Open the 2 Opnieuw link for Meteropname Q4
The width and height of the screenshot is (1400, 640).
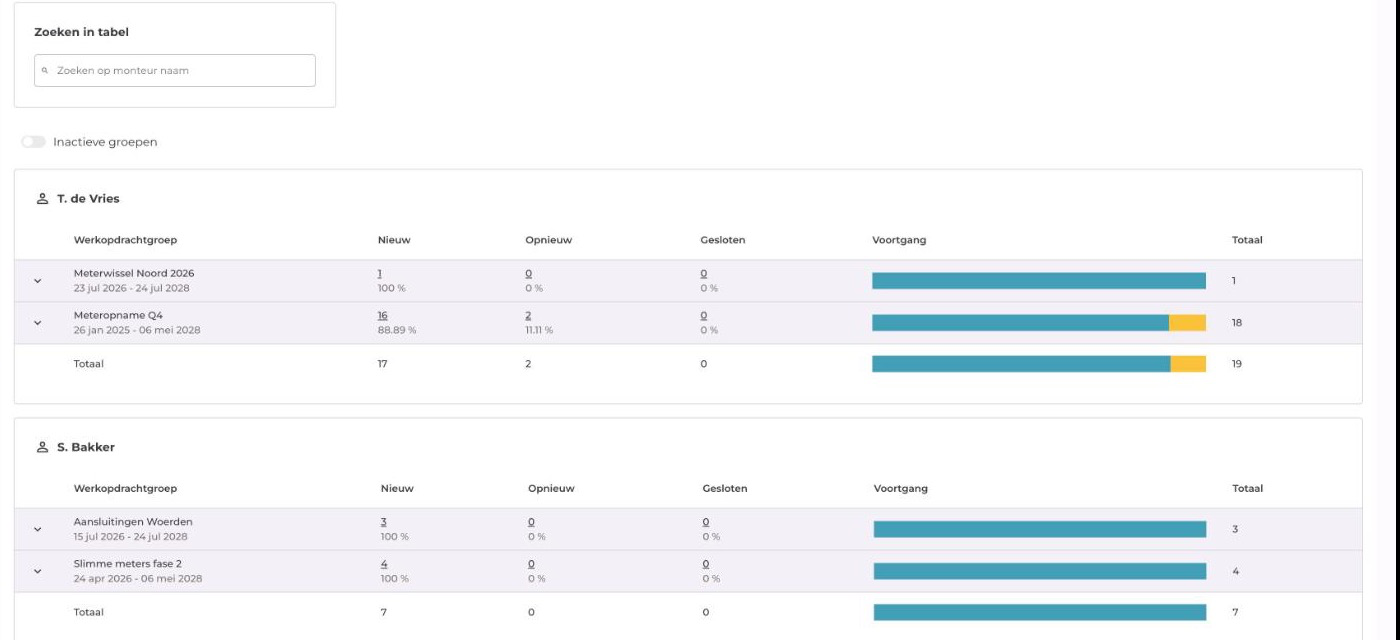(528, 316)
